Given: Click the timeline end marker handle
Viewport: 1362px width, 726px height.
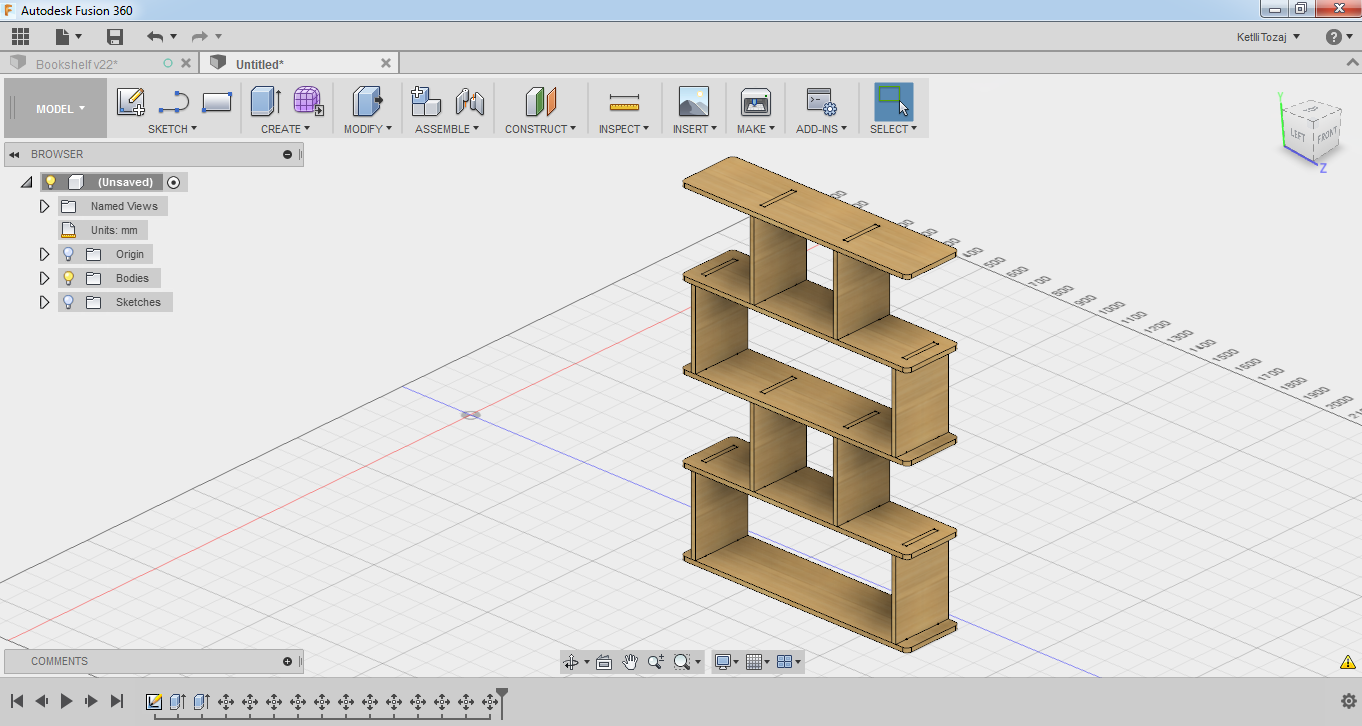Looking at the screenshot, I should (x=502, y=695).
